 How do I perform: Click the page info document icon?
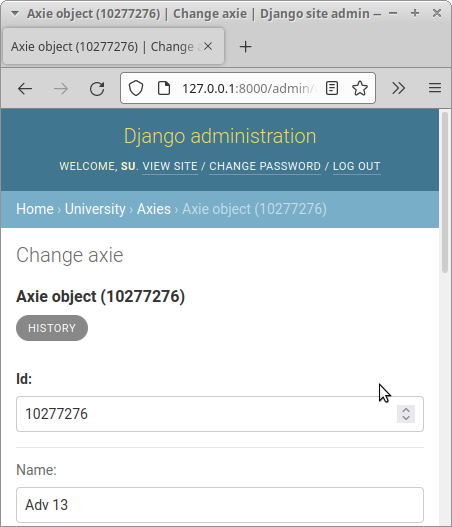(164, 88)
